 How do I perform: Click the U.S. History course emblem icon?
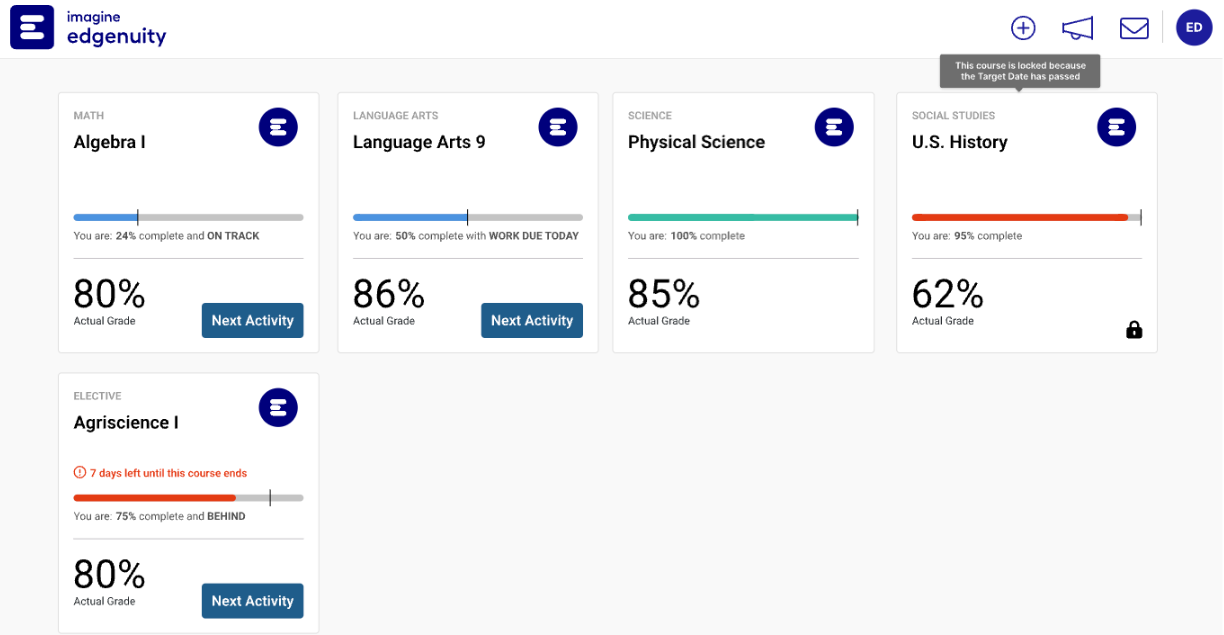[x=1116, y=127]
